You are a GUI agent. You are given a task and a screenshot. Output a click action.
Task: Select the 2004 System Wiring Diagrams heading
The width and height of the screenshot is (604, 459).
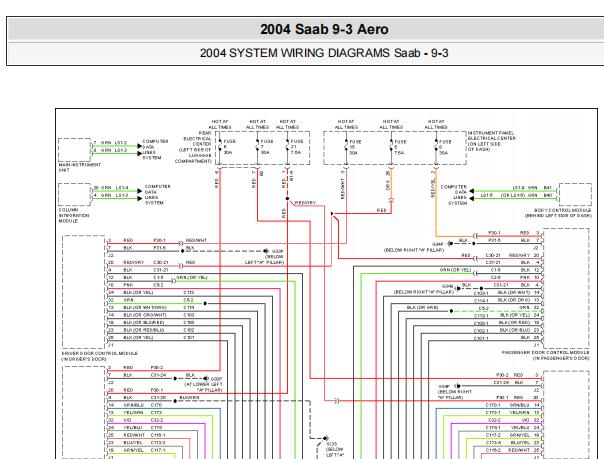coord(302,52)
